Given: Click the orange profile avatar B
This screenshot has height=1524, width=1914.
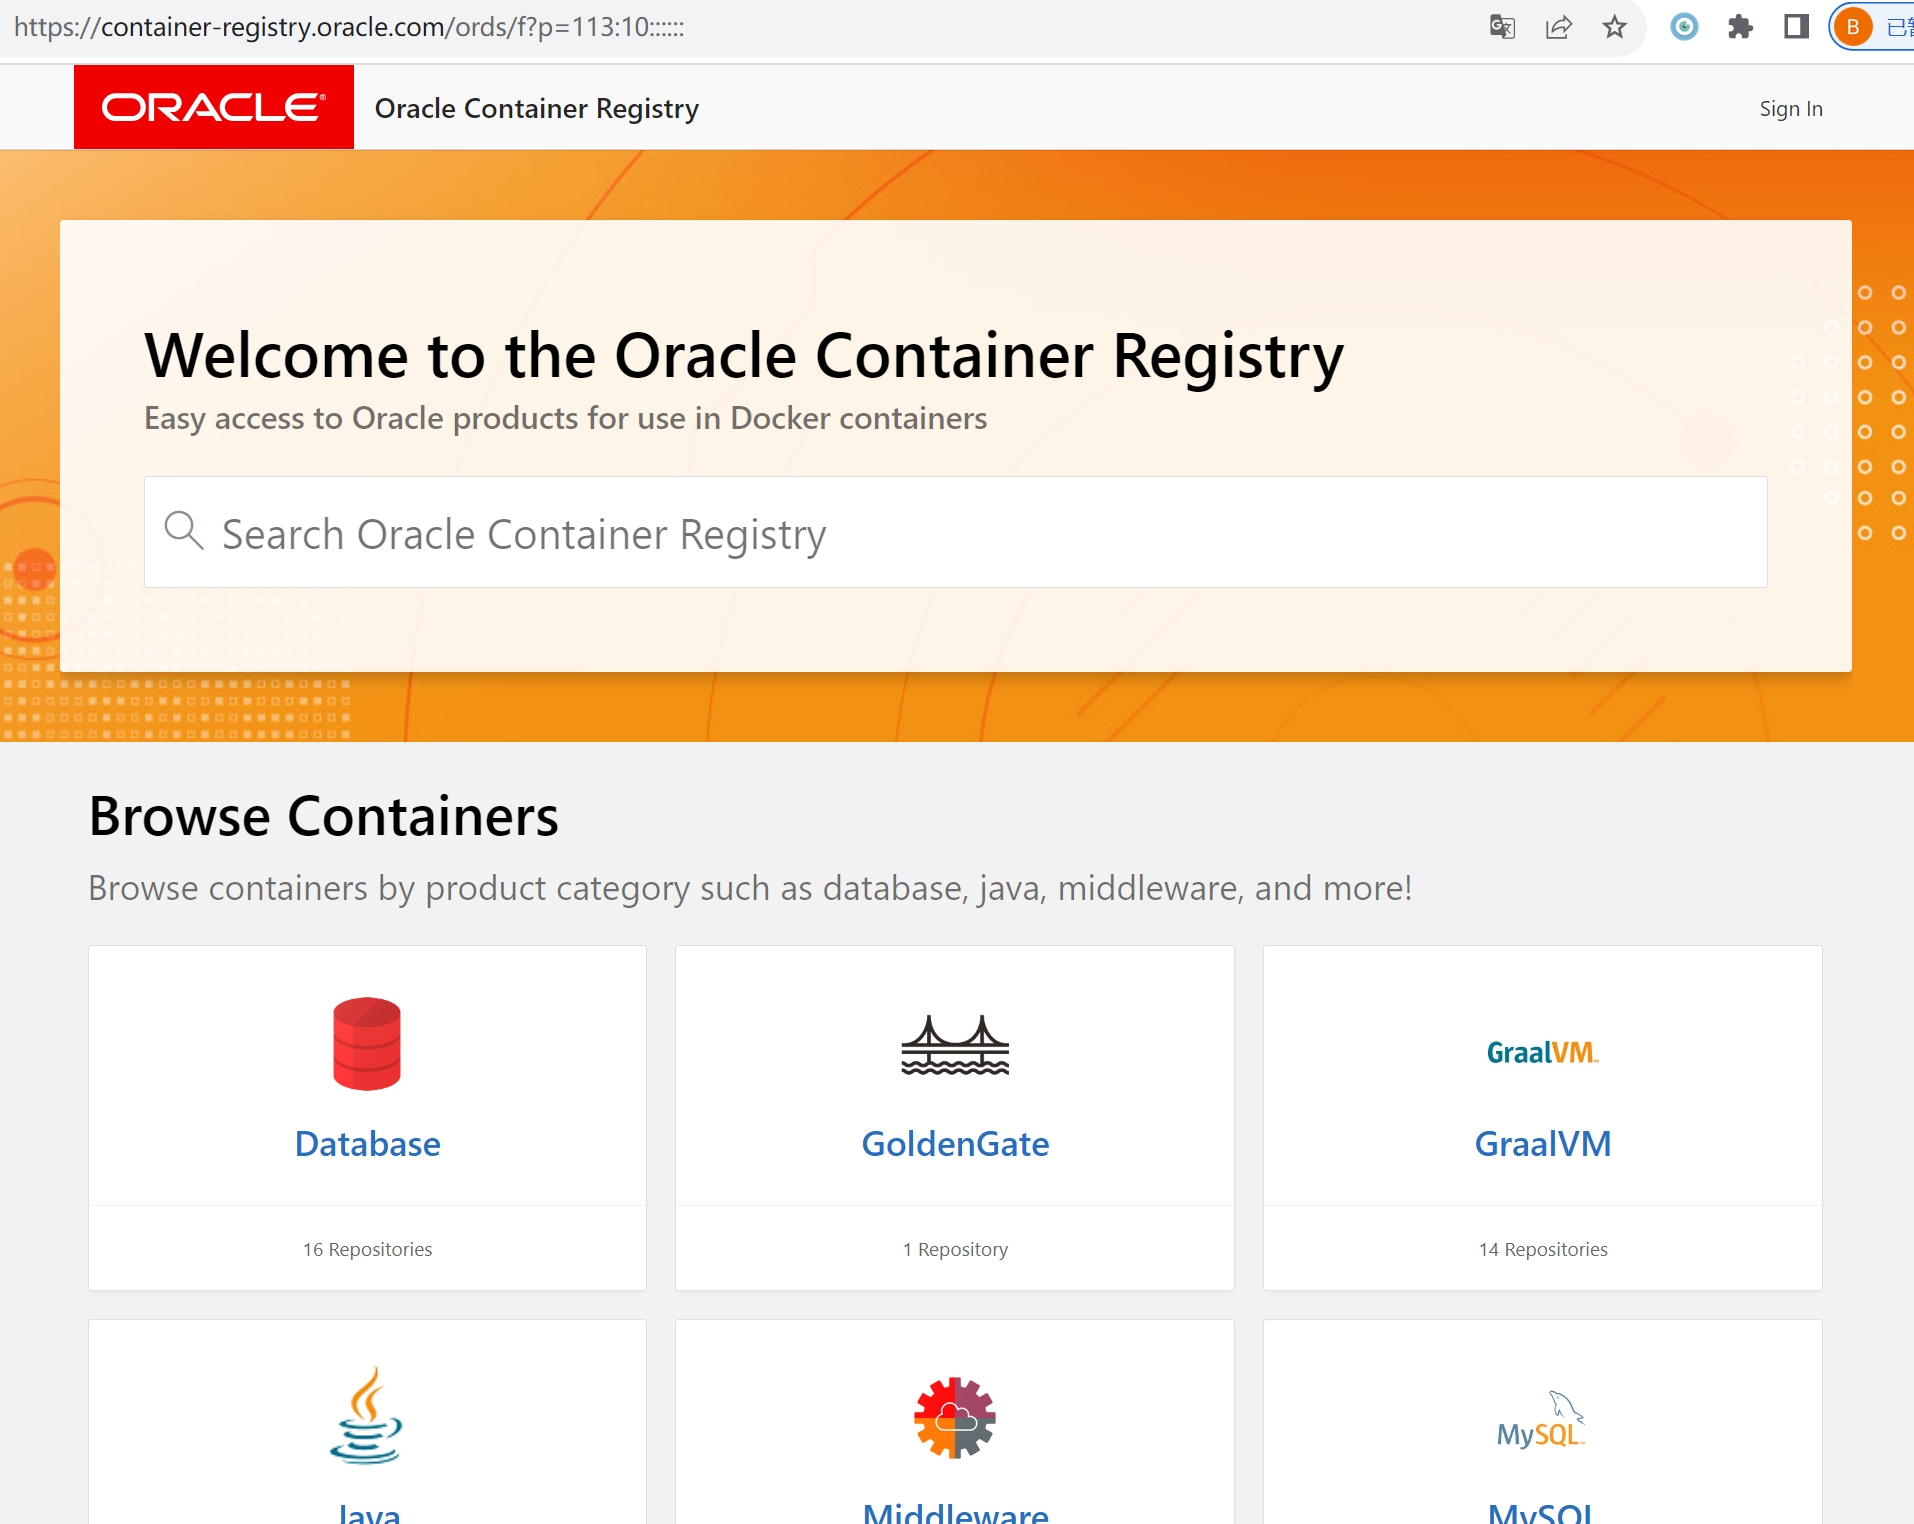Looking at the screenshot, I should pyautogui.click(x=1855, y=27).
